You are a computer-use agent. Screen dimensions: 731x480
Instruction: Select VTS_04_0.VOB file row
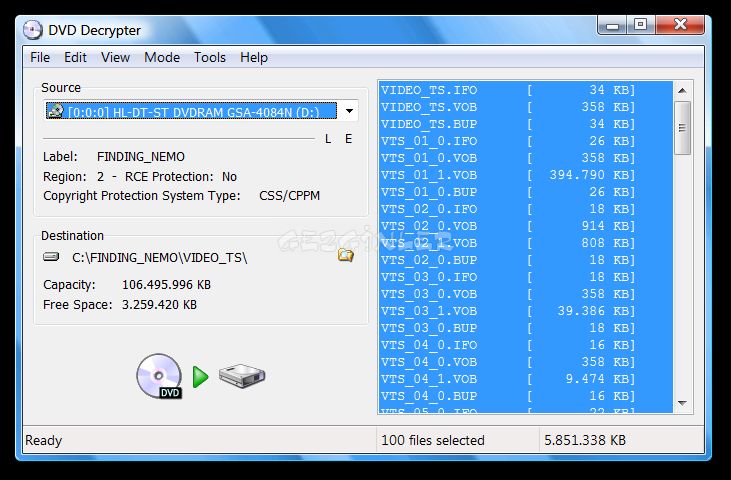526,362
